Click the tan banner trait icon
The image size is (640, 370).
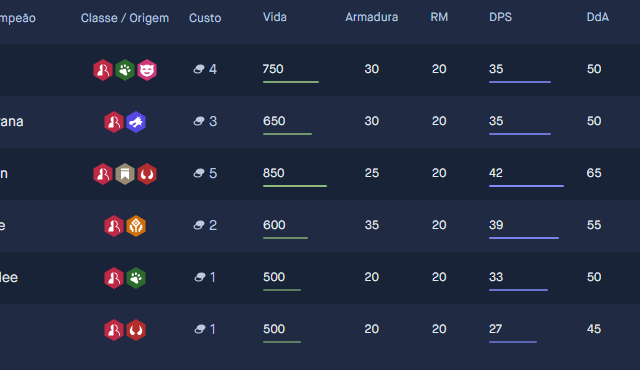tap(125, 174)
